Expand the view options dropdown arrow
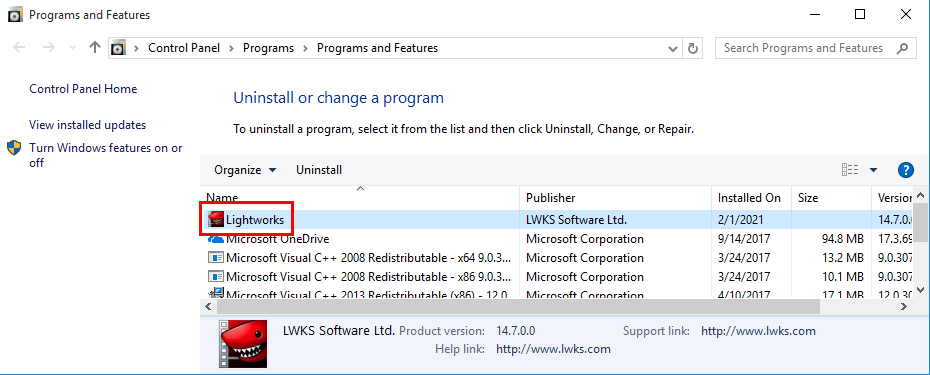Screen dimensions: 930x375 click(873, 170)
